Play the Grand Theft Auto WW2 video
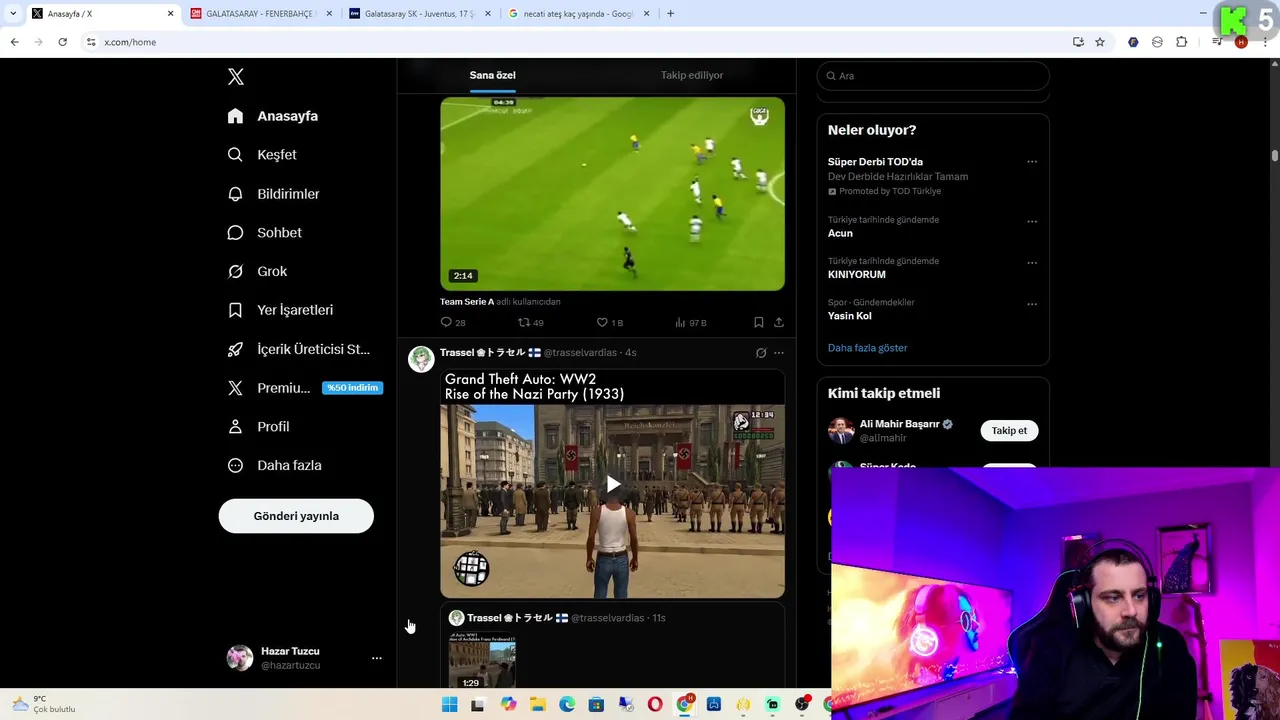Screen dimensions: 1280x720 (613, 485)
